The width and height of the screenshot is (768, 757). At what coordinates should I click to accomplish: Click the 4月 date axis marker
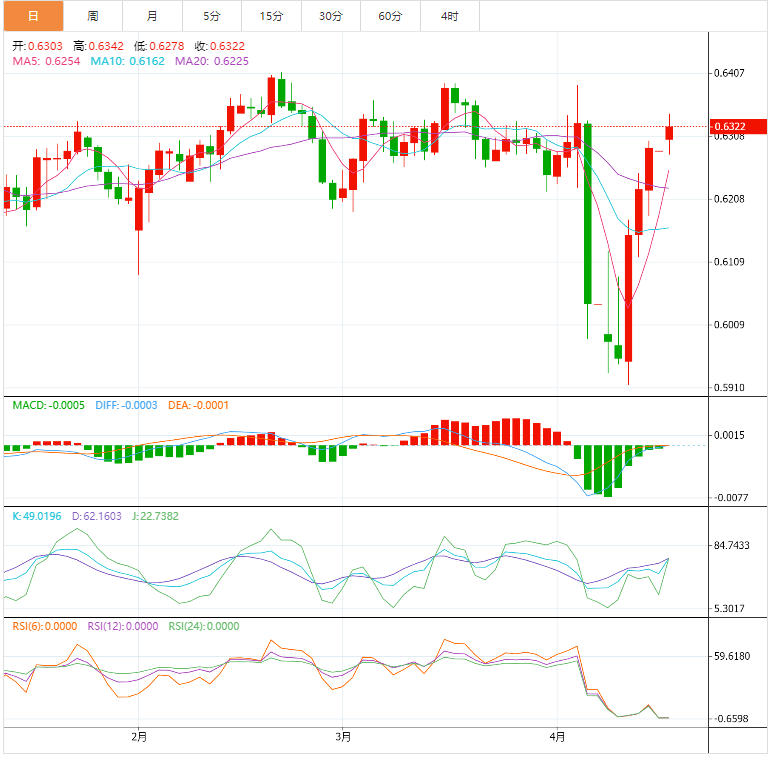coord(558,737)
